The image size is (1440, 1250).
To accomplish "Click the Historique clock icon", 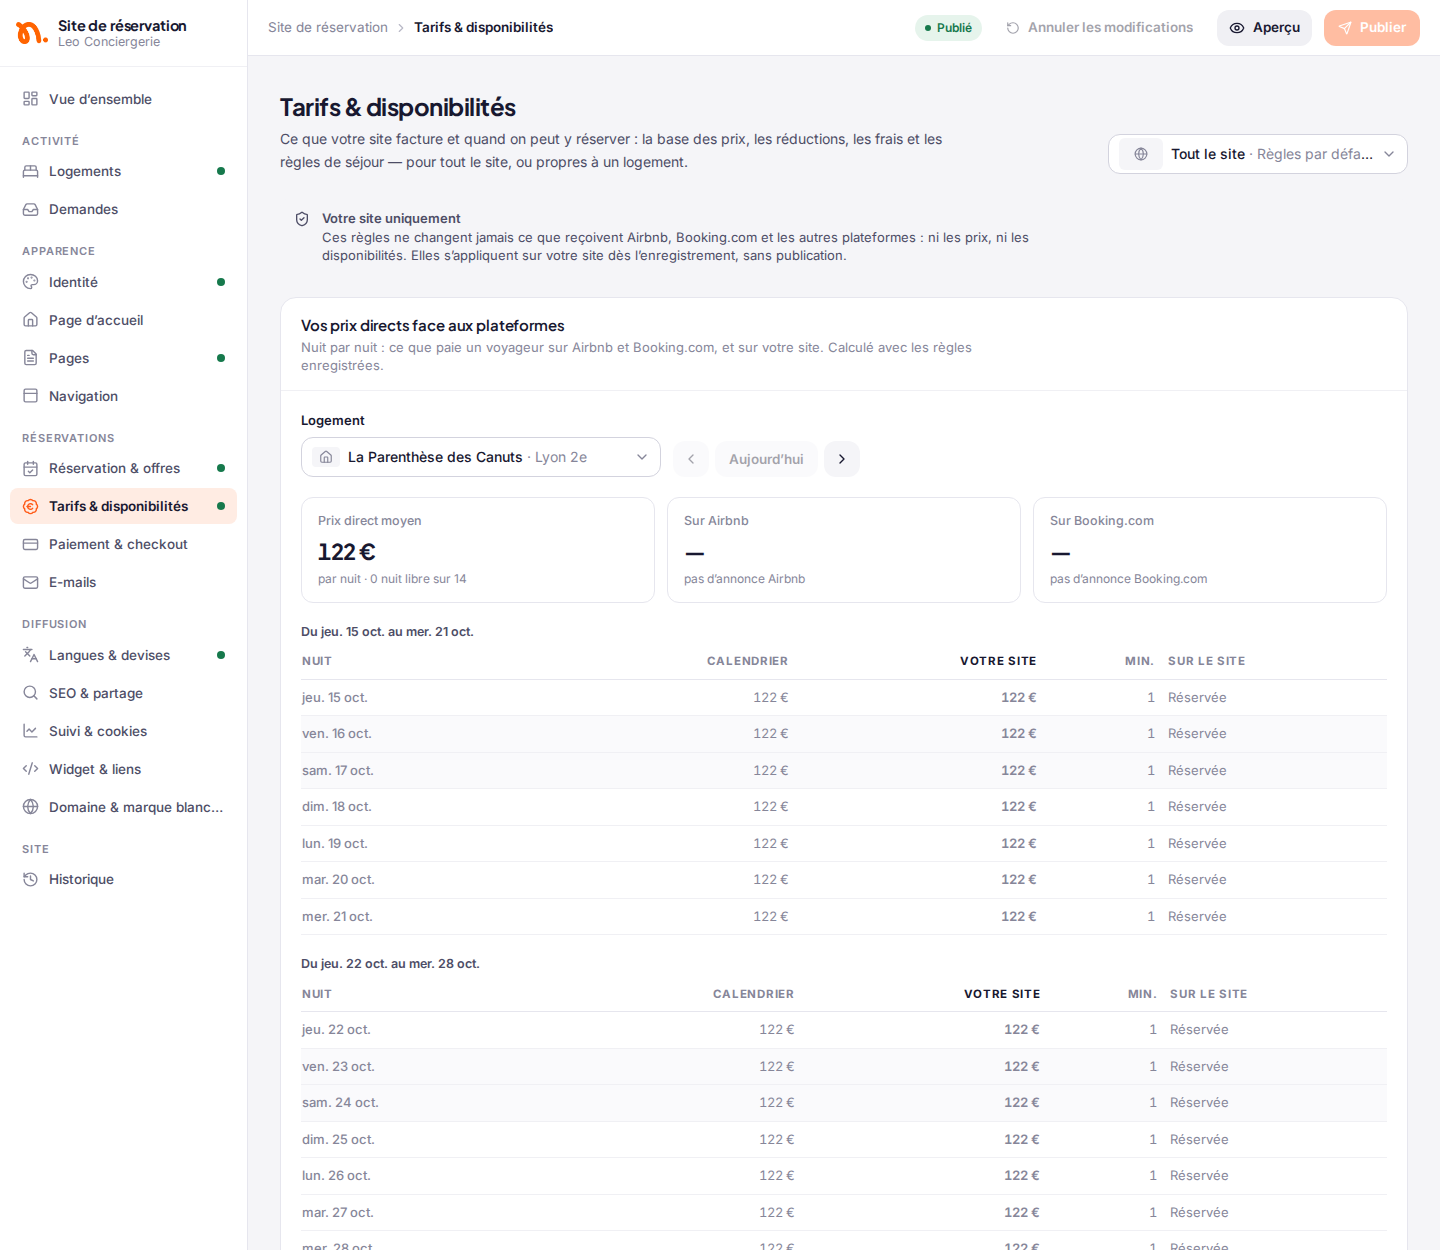I will [31, 879].
